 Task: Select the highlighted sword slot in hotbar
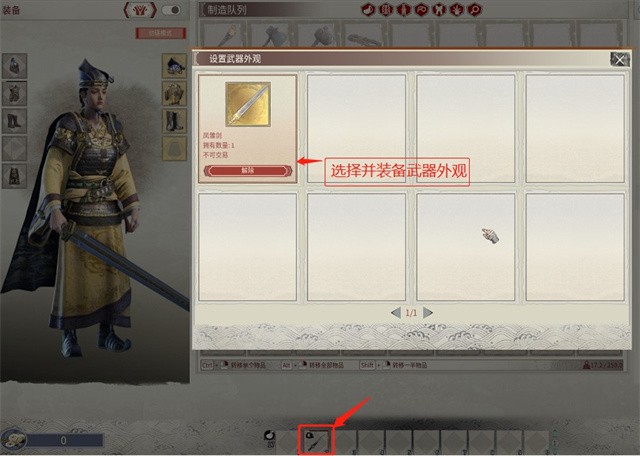point(316,440)
